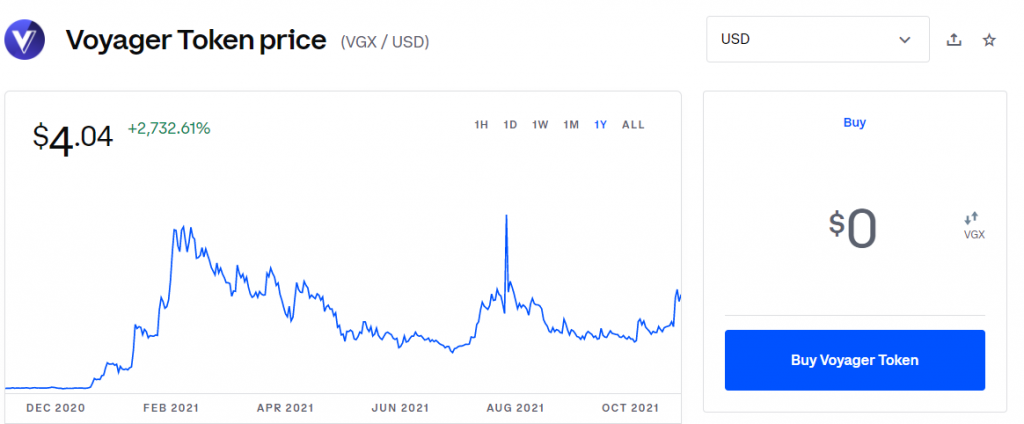Click the chevron in currency selector
1024x424 pixels.
(x=904, y=40)
